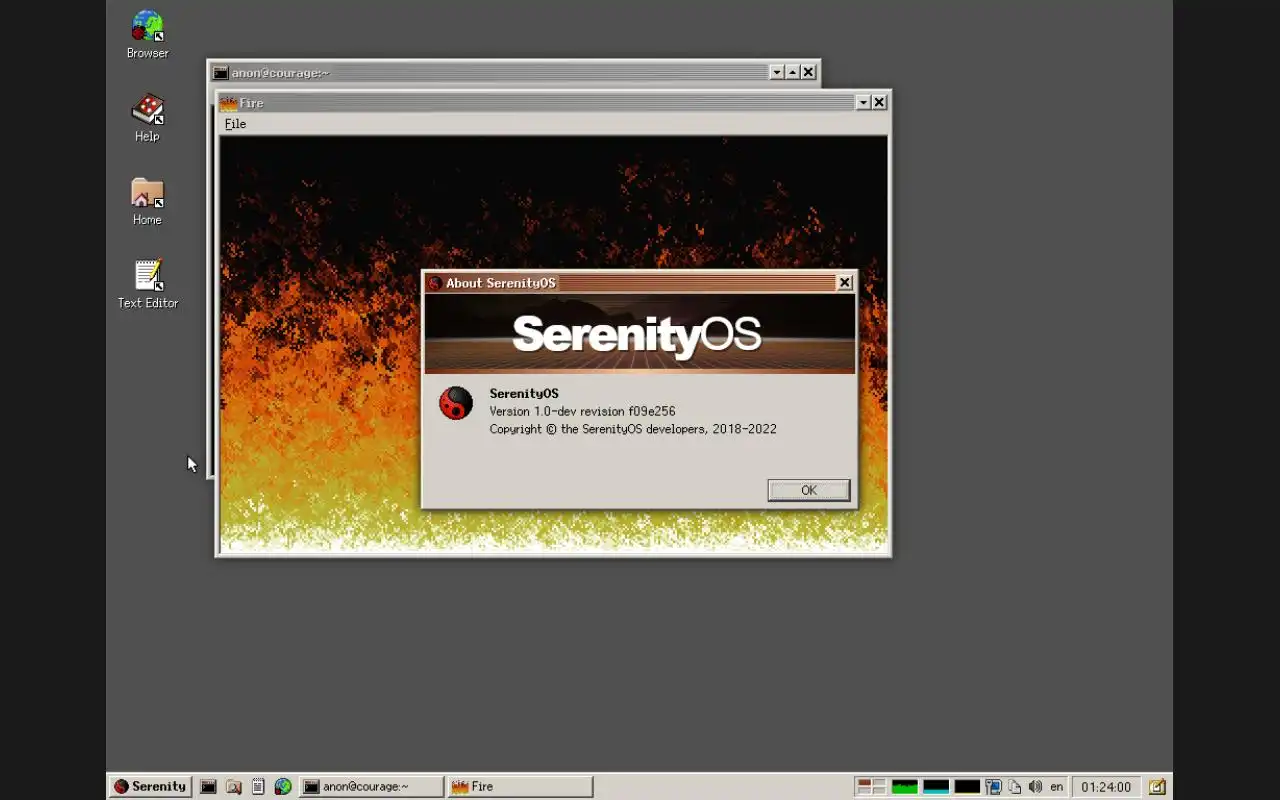Viewport: 1280px width, 800px height.
Task: Open the Serenity start menu
Action: tap(150, 786)
